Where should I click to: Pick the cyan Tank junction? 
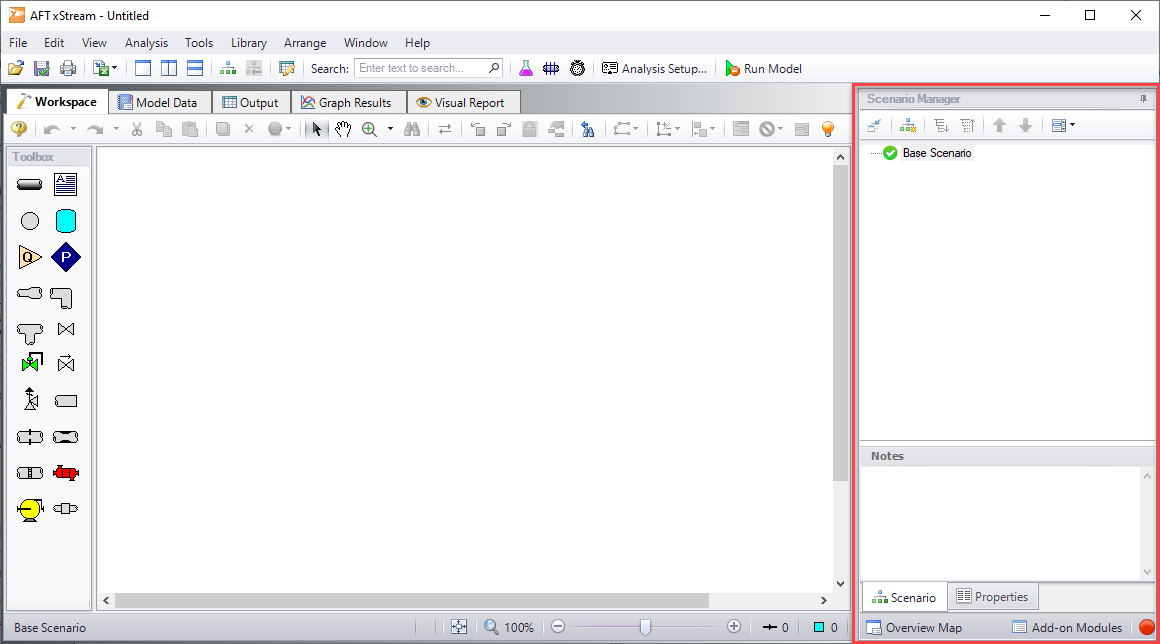pyautogui.click(x=66, y=220)
